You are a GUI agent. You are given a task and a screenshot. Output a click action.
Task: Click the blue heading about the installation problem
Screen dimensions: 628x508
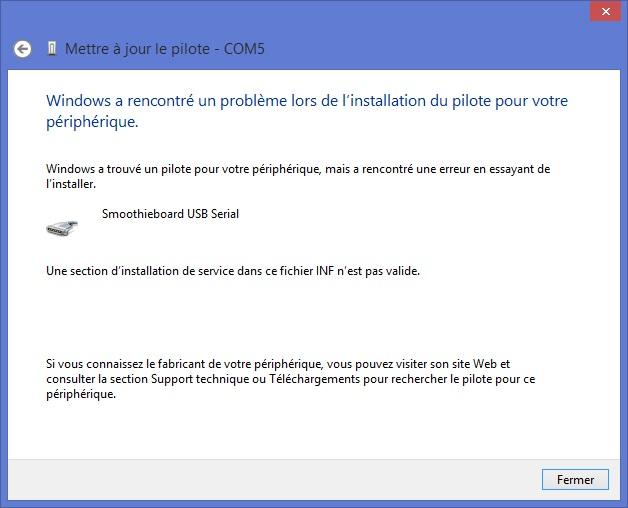(307, 111)
